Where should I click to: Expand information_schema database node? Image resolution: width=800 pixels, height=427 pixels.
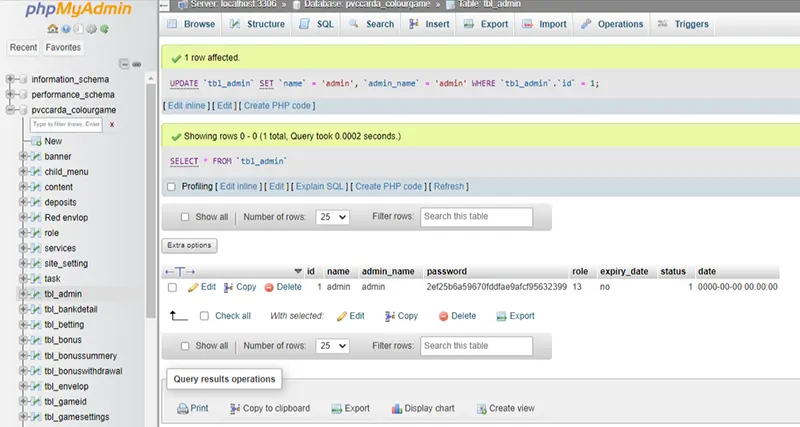tap(10, 79)
